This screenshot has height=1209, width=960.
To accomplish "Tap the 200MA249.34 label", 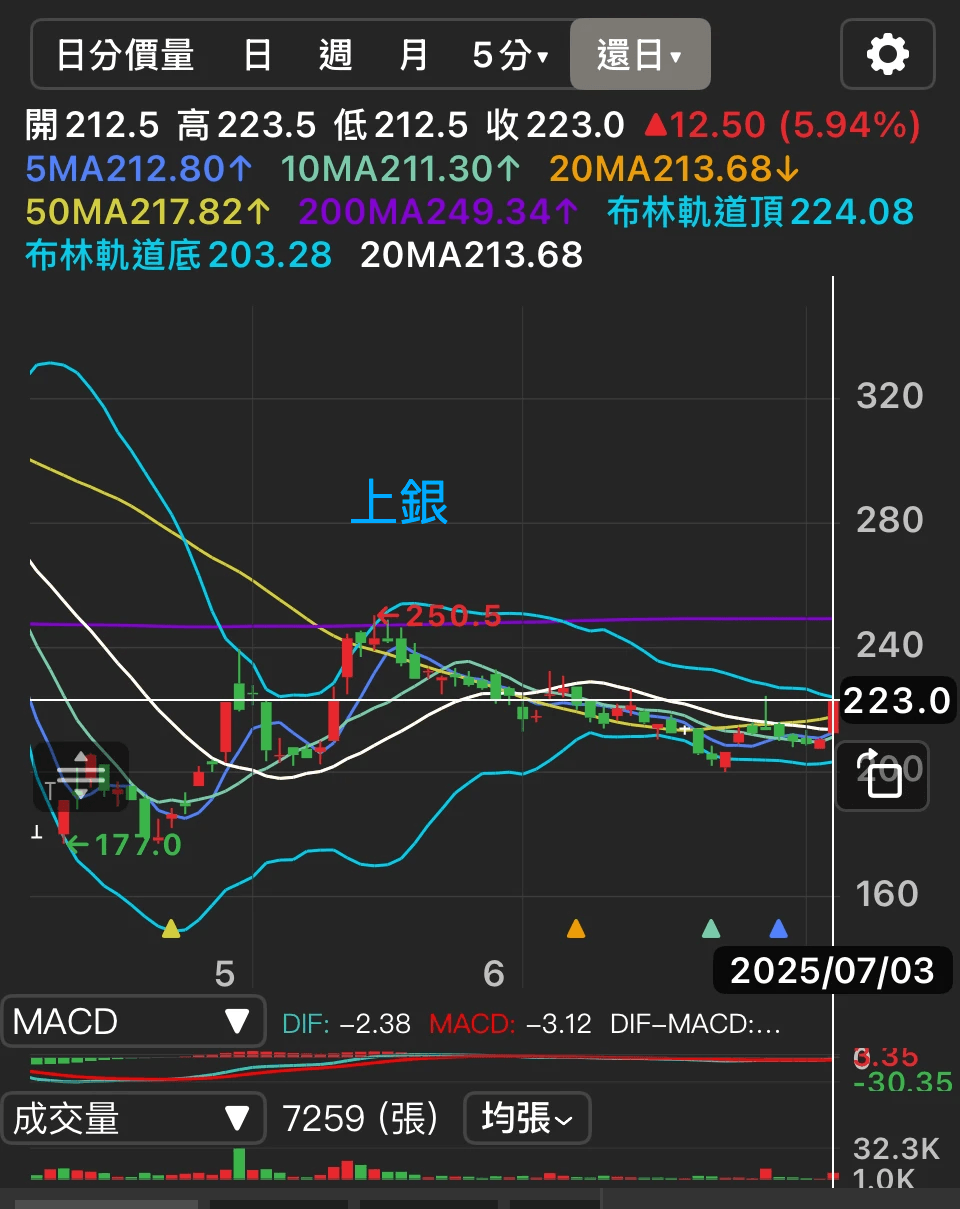I will 438,212.
